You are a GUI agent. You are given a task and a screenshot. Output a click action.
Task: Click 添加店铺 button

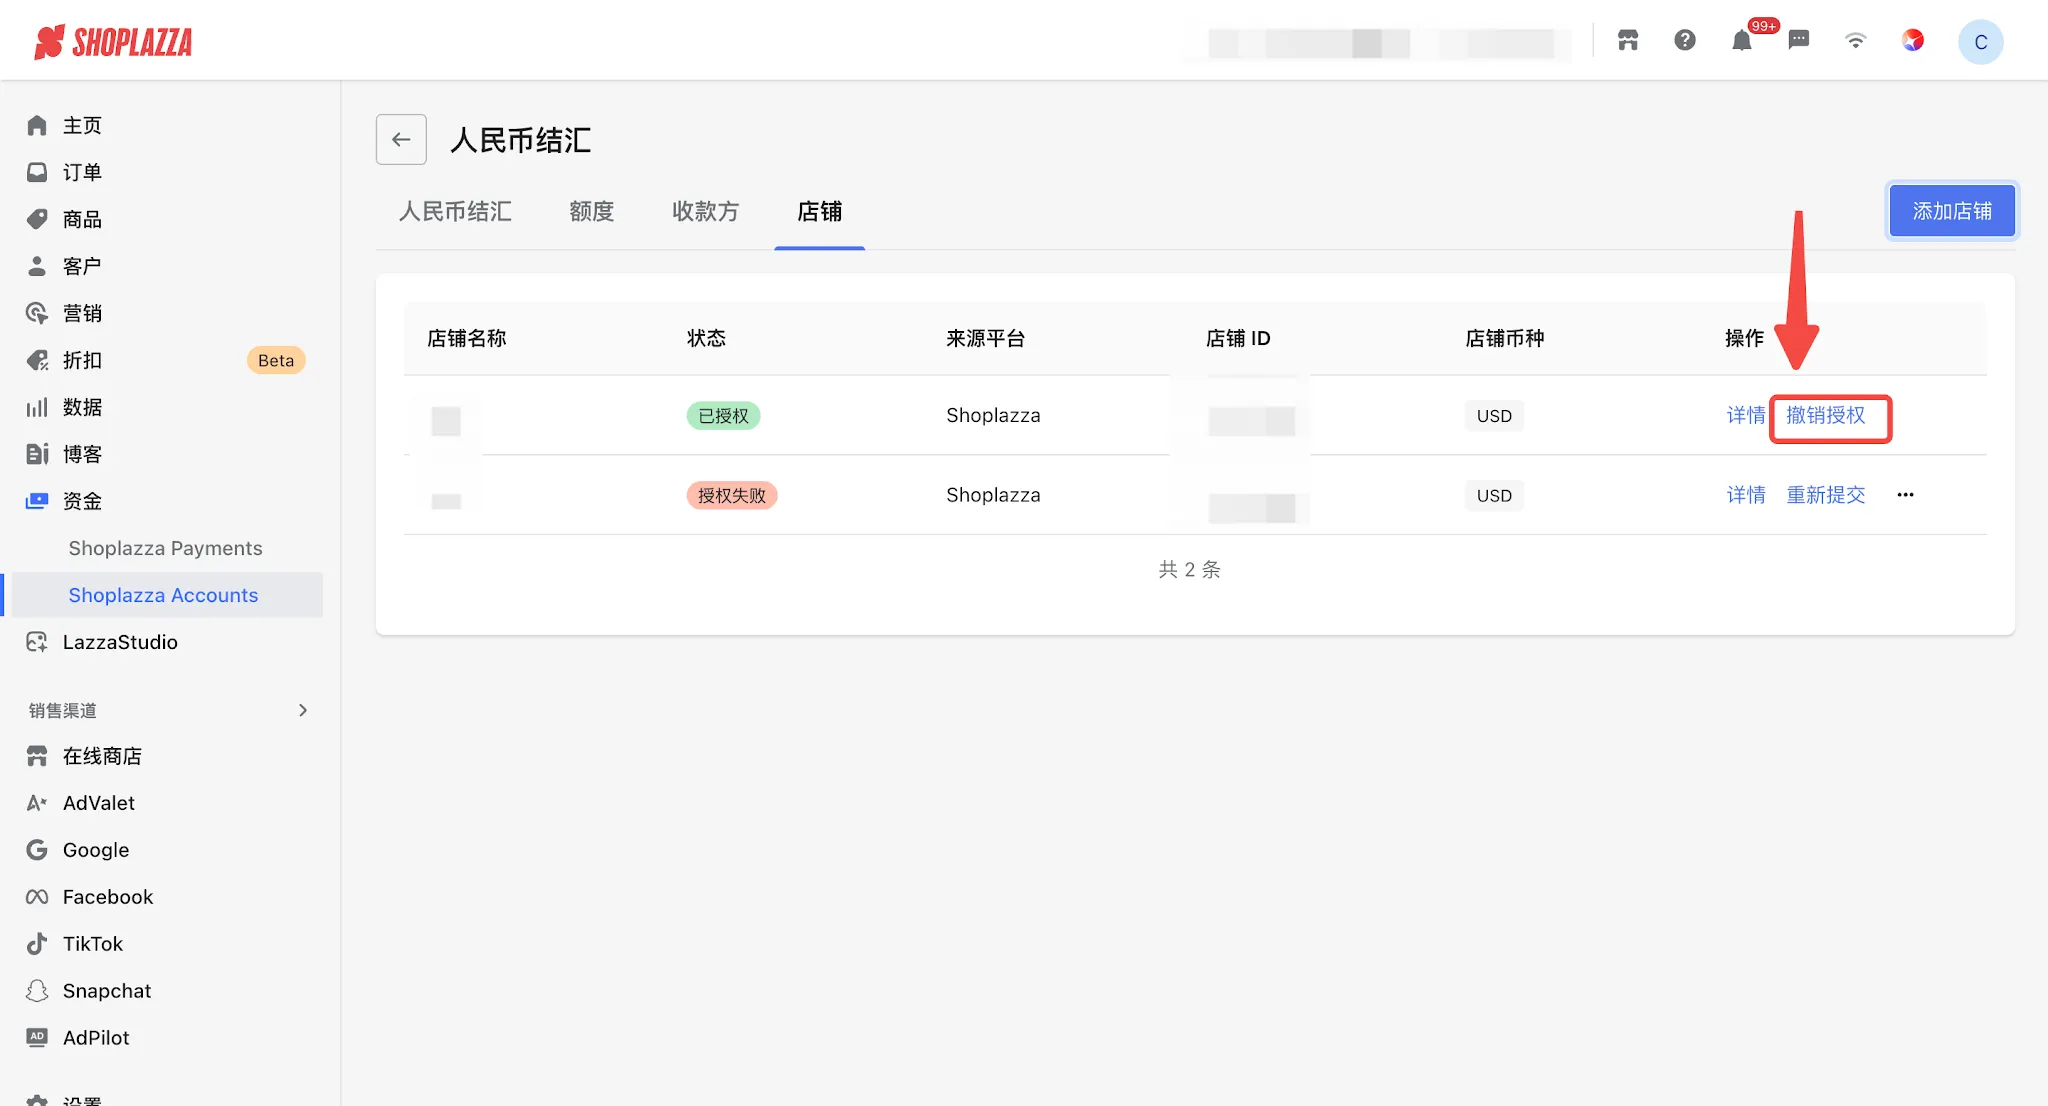tap(1952, 211)
